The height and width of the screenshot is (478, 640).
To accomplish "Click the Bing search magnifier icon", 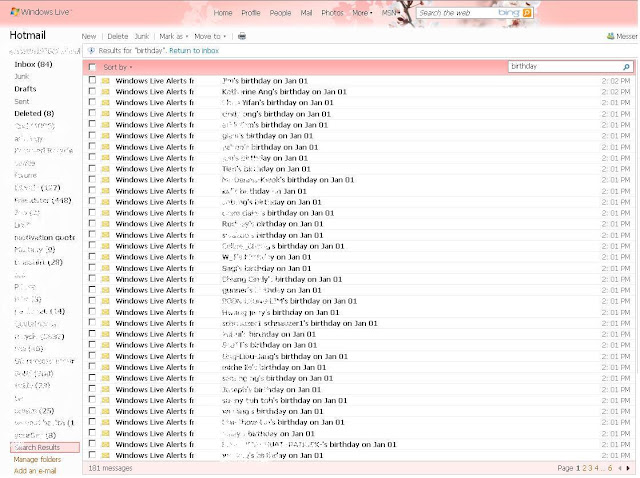I will [527, 13].
